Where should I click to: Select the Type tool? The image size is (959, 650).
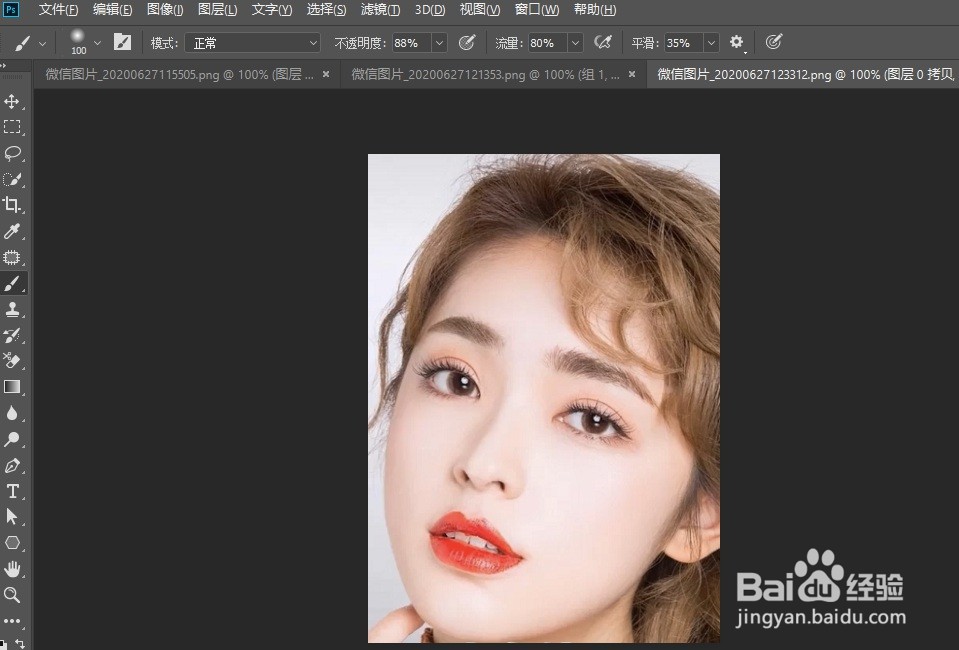coord(12,491)
